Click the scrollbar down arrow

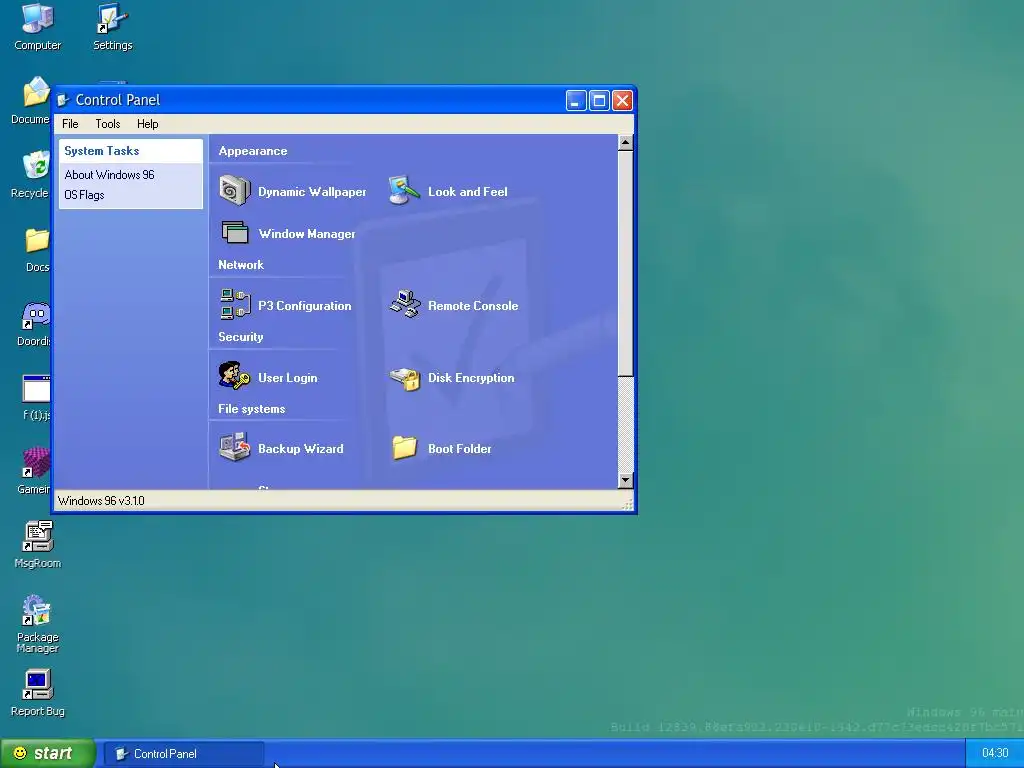(x=625, y=480)
